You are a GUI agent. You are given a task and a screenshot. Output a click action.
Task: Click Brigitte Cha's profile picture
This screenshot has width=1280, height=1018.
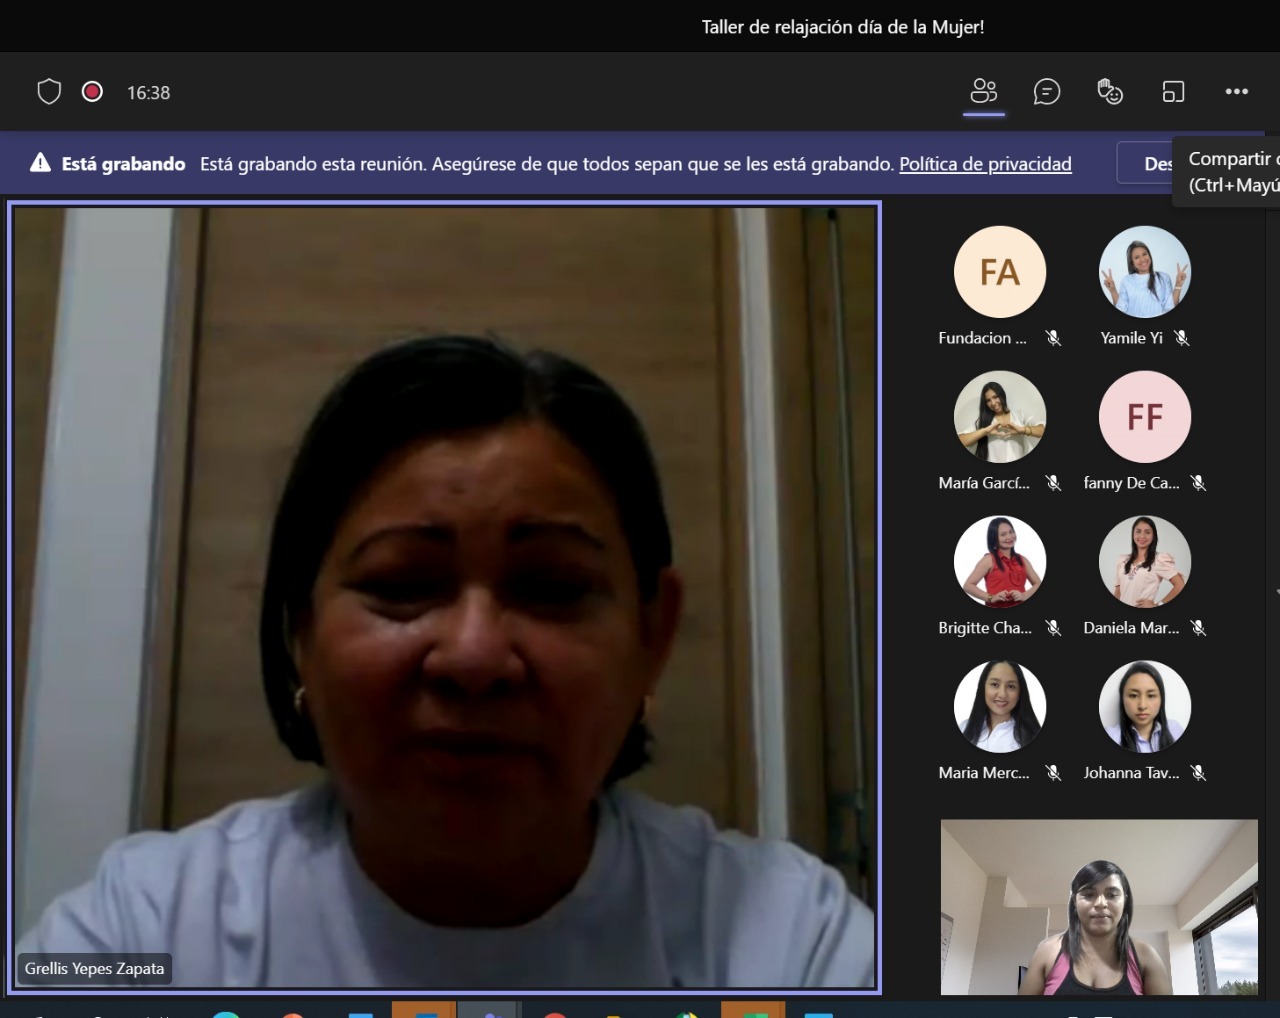tap(1000, 562)
